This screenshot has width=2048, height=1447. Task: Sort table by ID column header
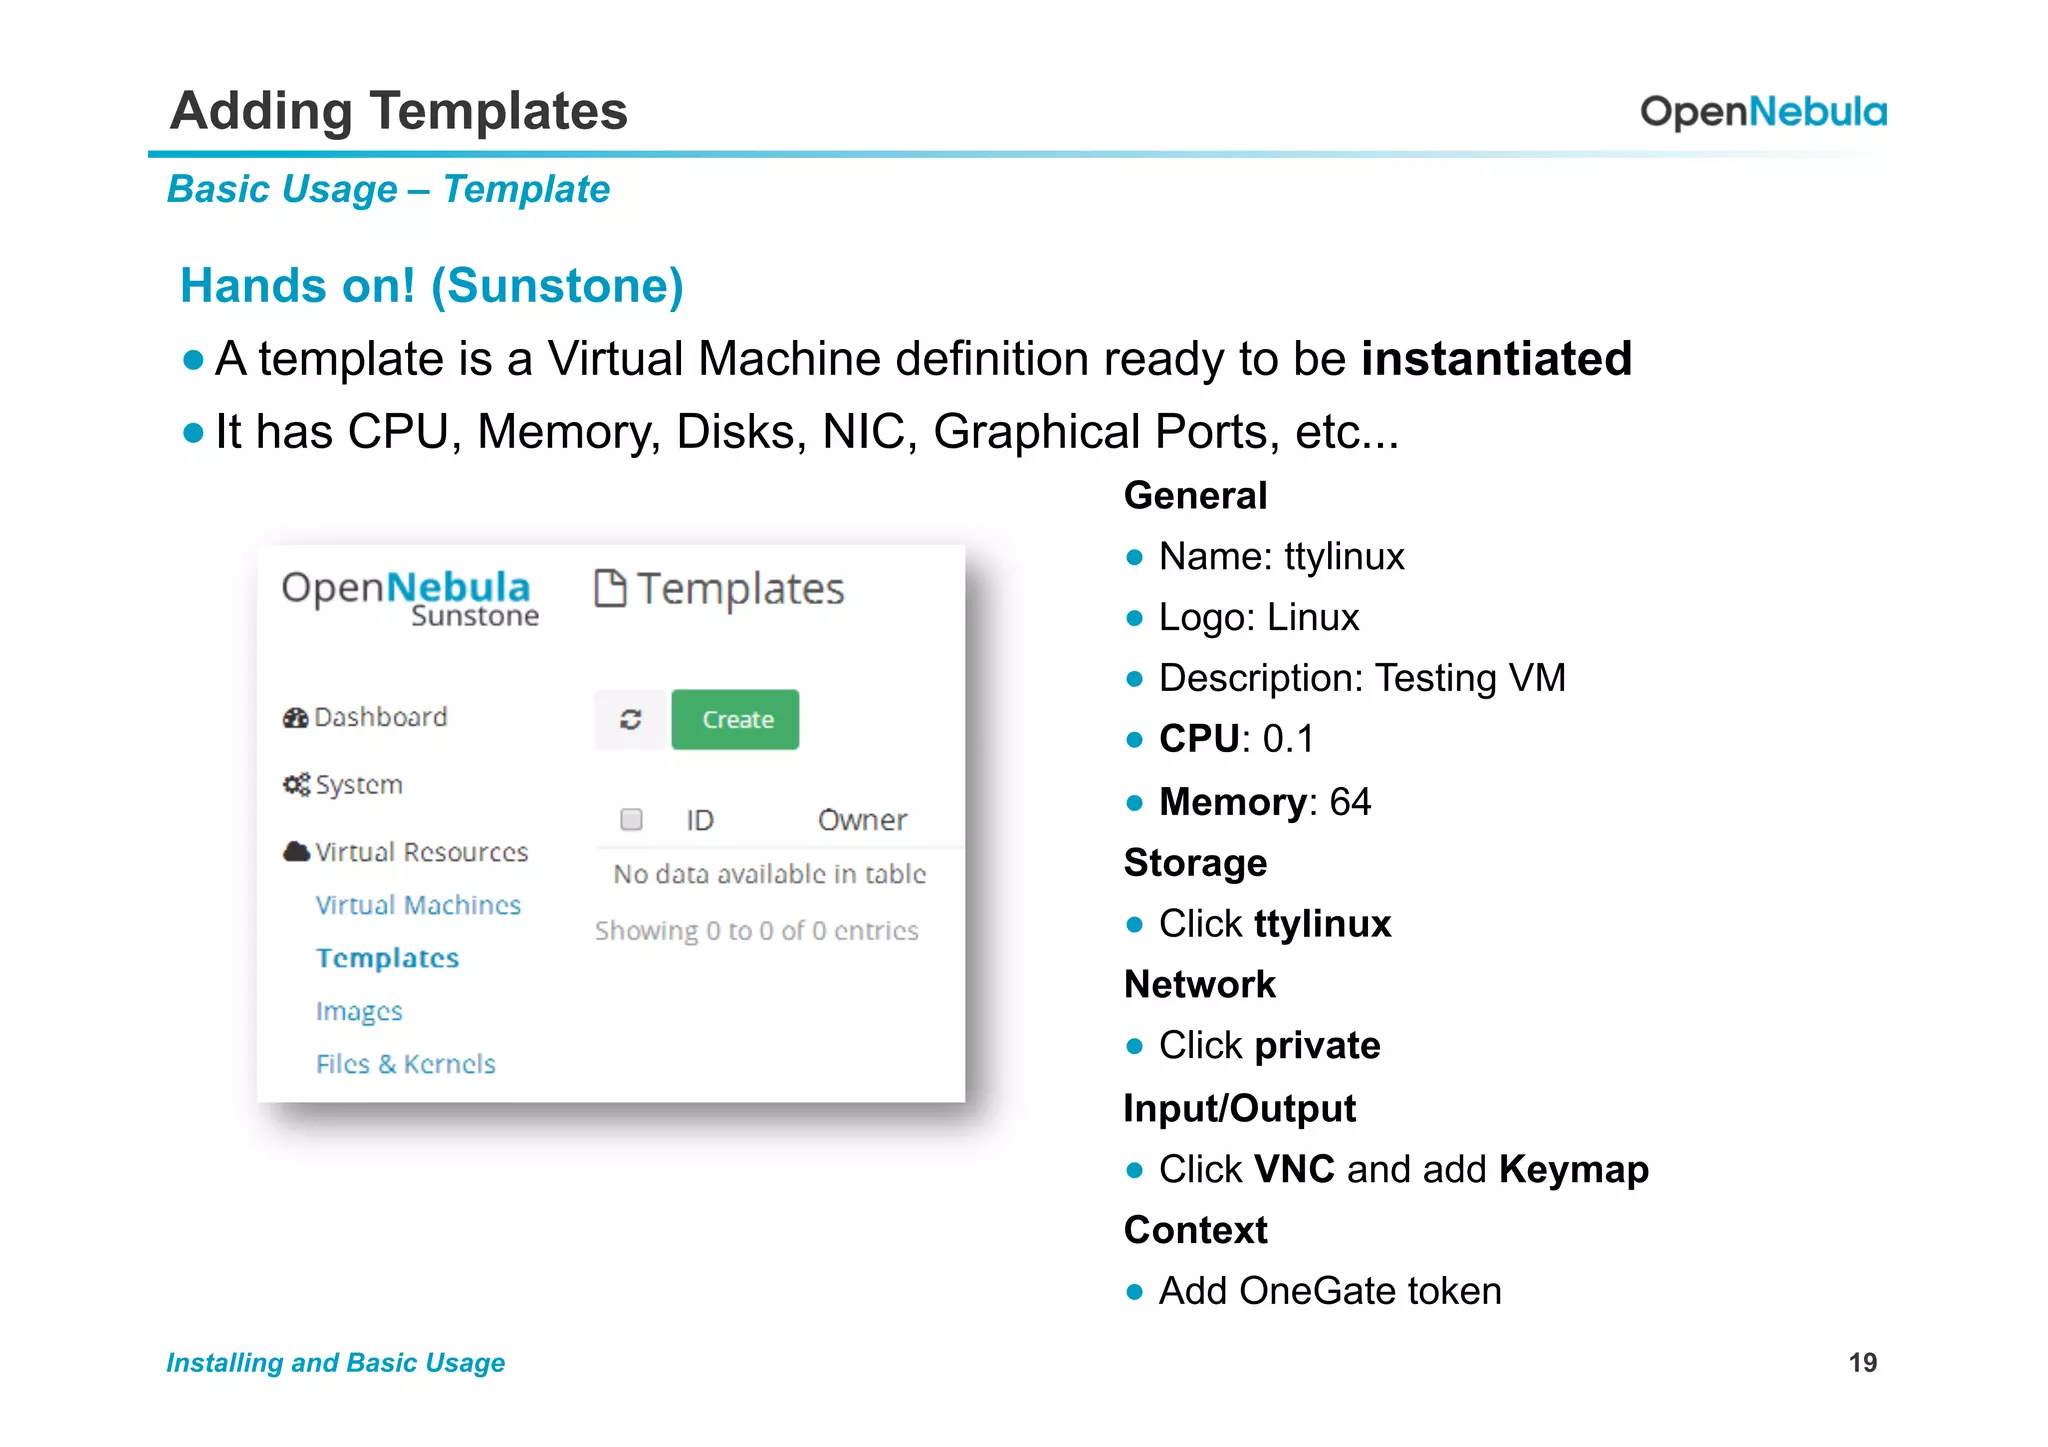(699, 820)
